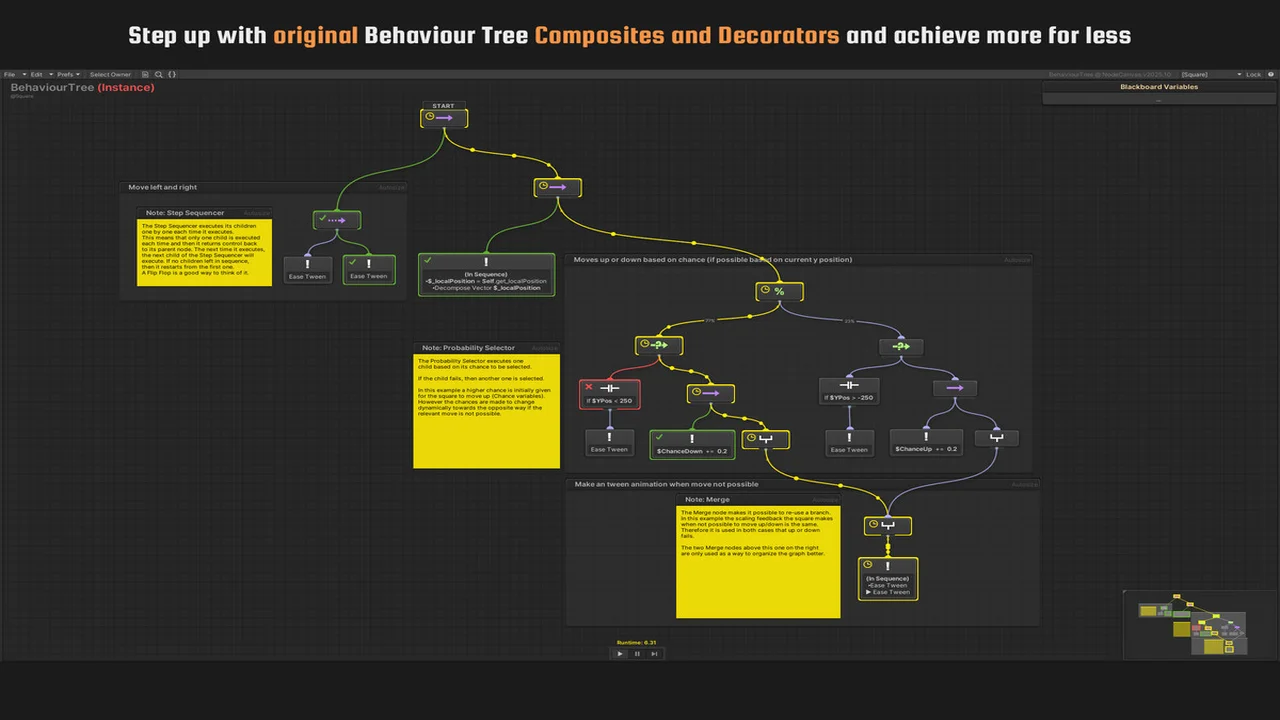
Task: Expand the Blackboard Variables panel
Action: (1158, 87)
